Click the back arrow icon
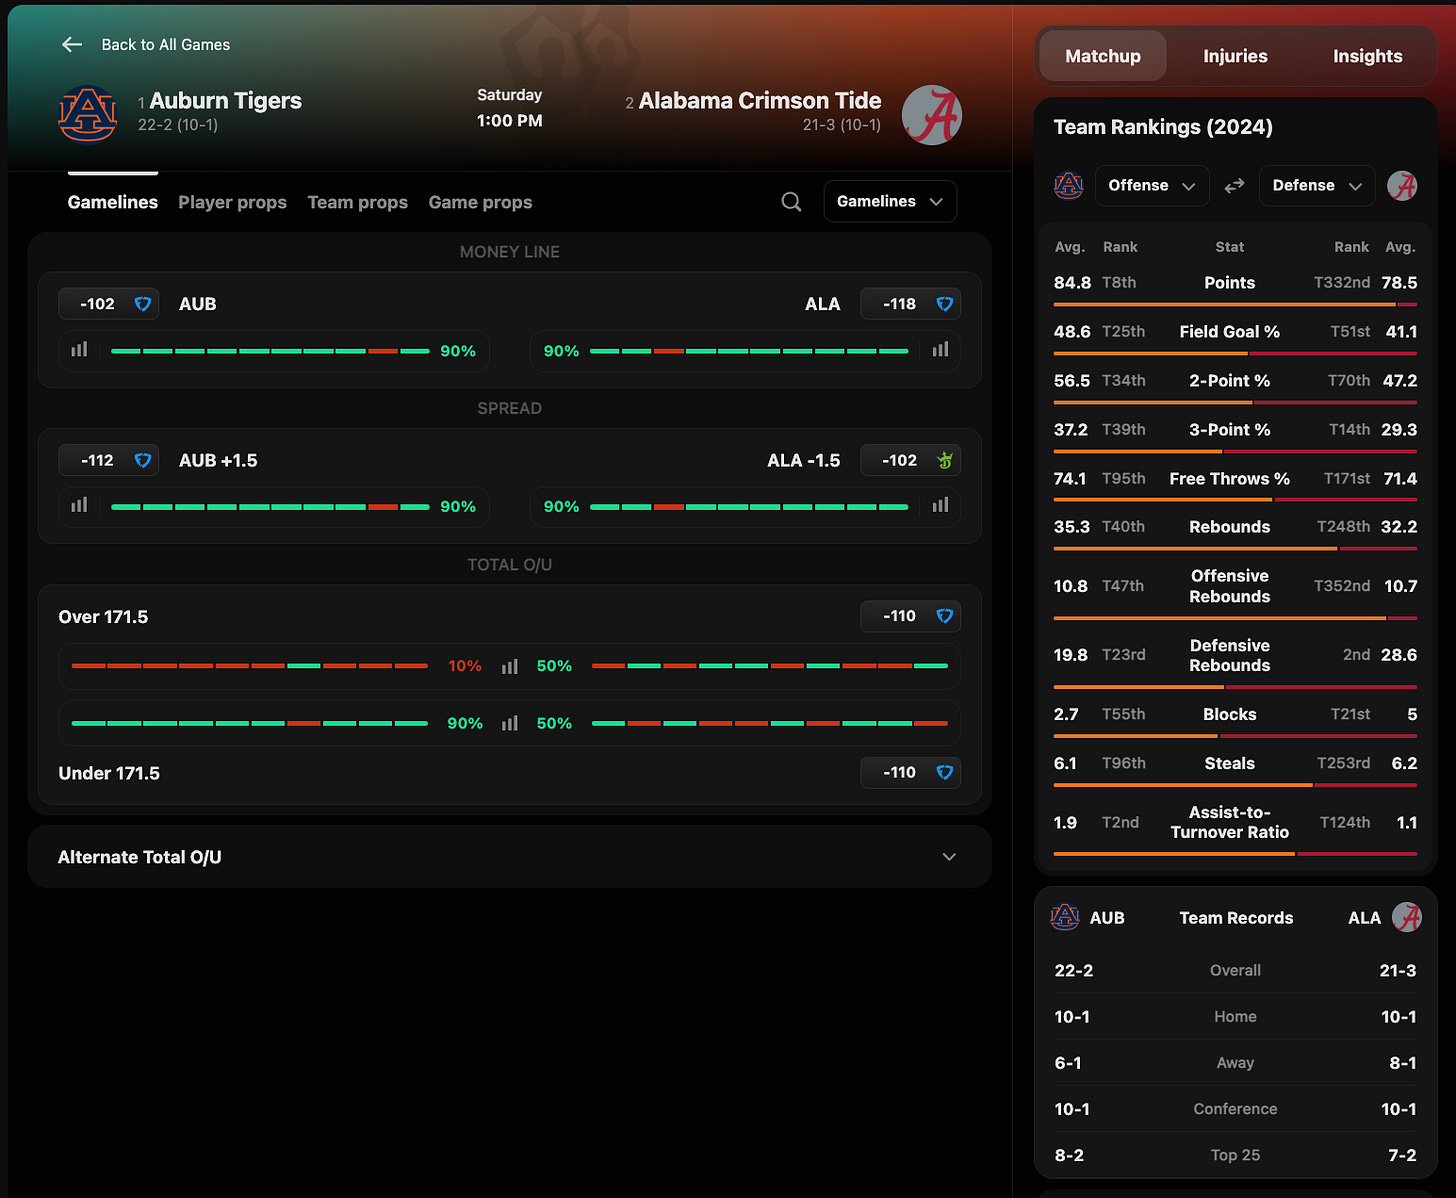Screen dimensions: 1456x1198 pyautogui.click(x=72, y=44)
